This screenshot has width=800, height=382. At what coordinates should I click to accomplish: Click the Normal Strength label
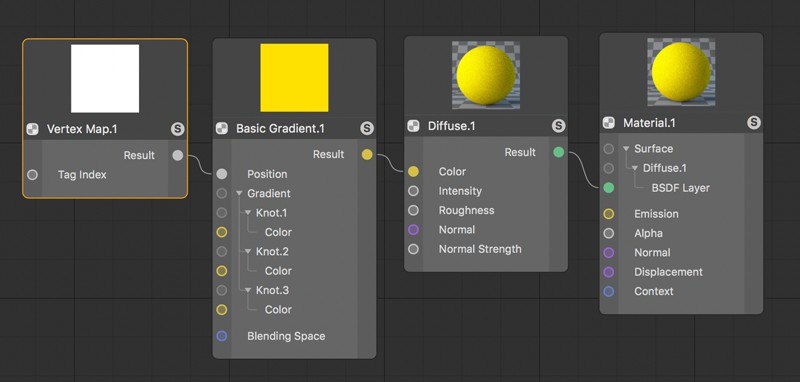coord(480,249)
